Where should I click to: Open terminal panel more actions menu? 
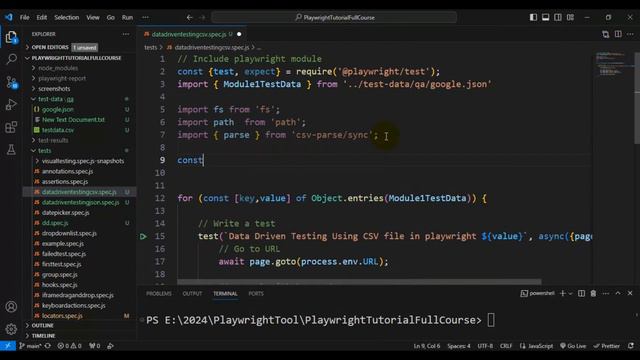606,293
